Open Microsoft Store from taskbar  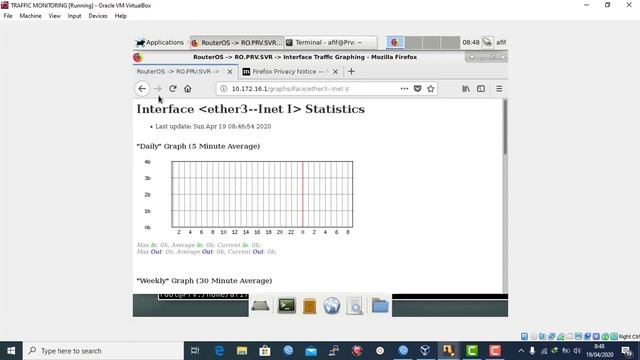(x=265, y=351)
